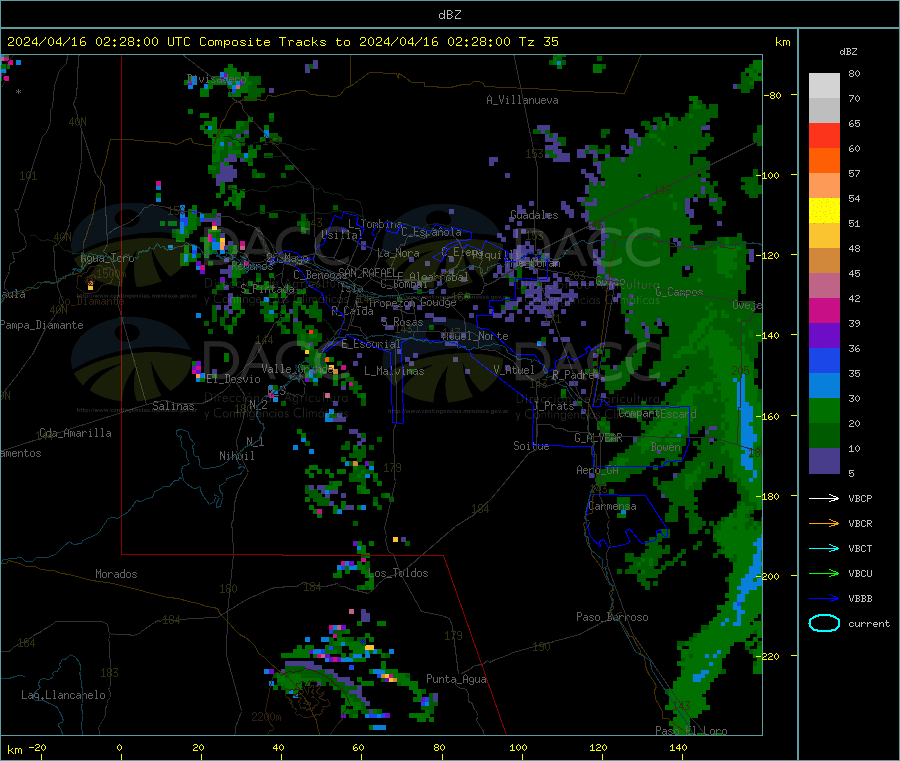Click the 'Los_Toldos' map label
This screenshot has width=900, height=761.
point(398,573)
